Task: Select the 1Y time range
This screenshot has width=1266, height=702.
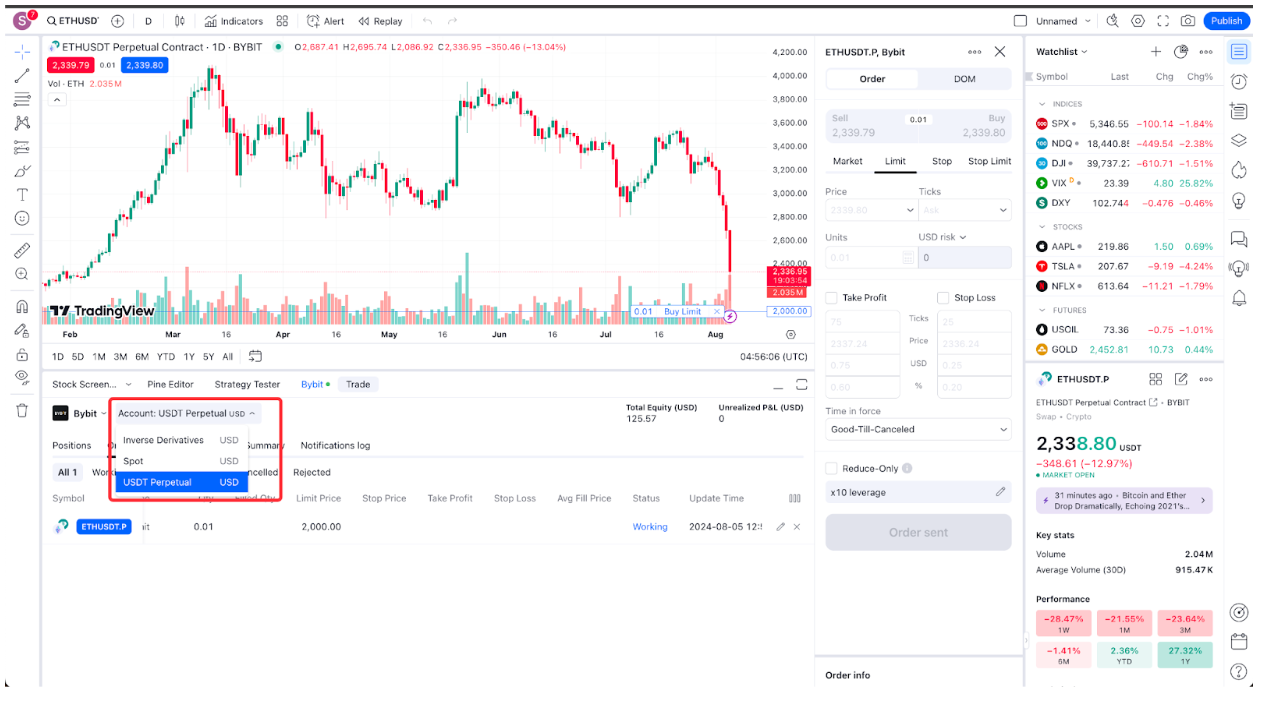Action: (x=189, y=357)
